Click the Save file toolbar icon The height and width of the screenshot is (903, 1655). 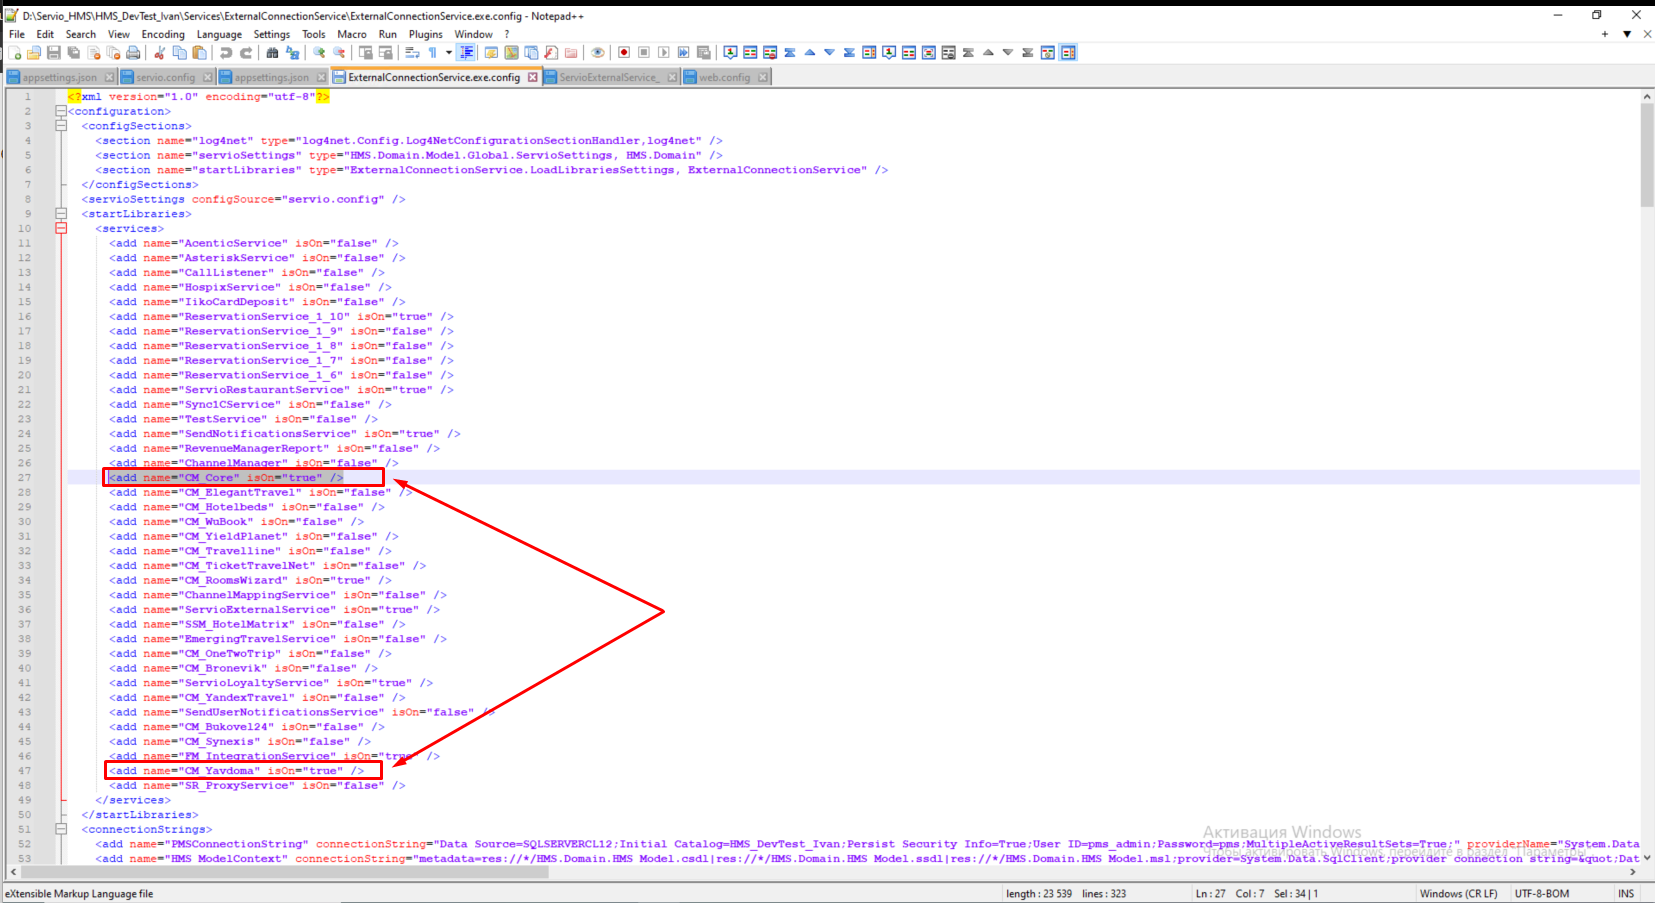54,53
